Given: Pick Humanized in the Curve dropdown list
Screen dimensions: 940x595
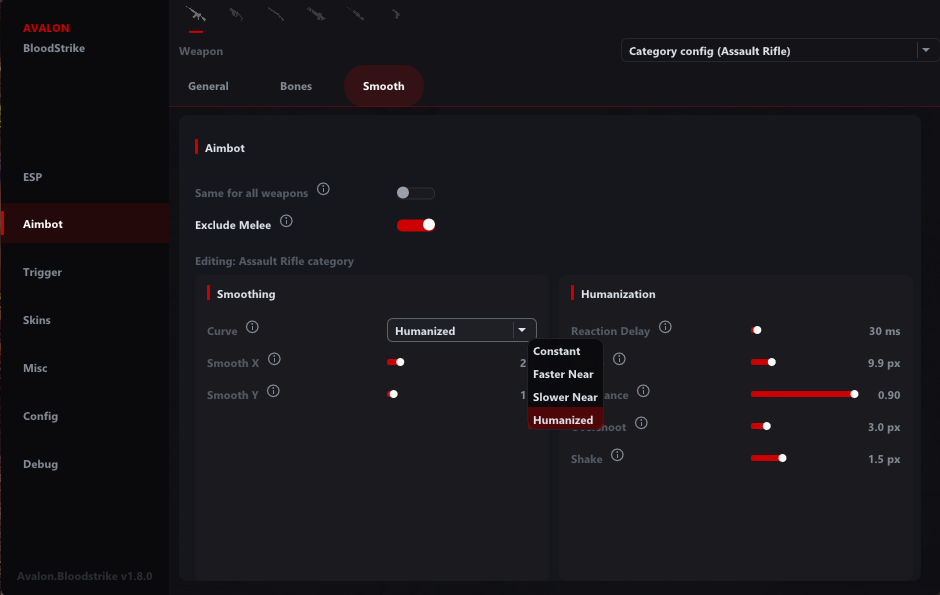Looking at the screenshot, I should click(565, 419).
